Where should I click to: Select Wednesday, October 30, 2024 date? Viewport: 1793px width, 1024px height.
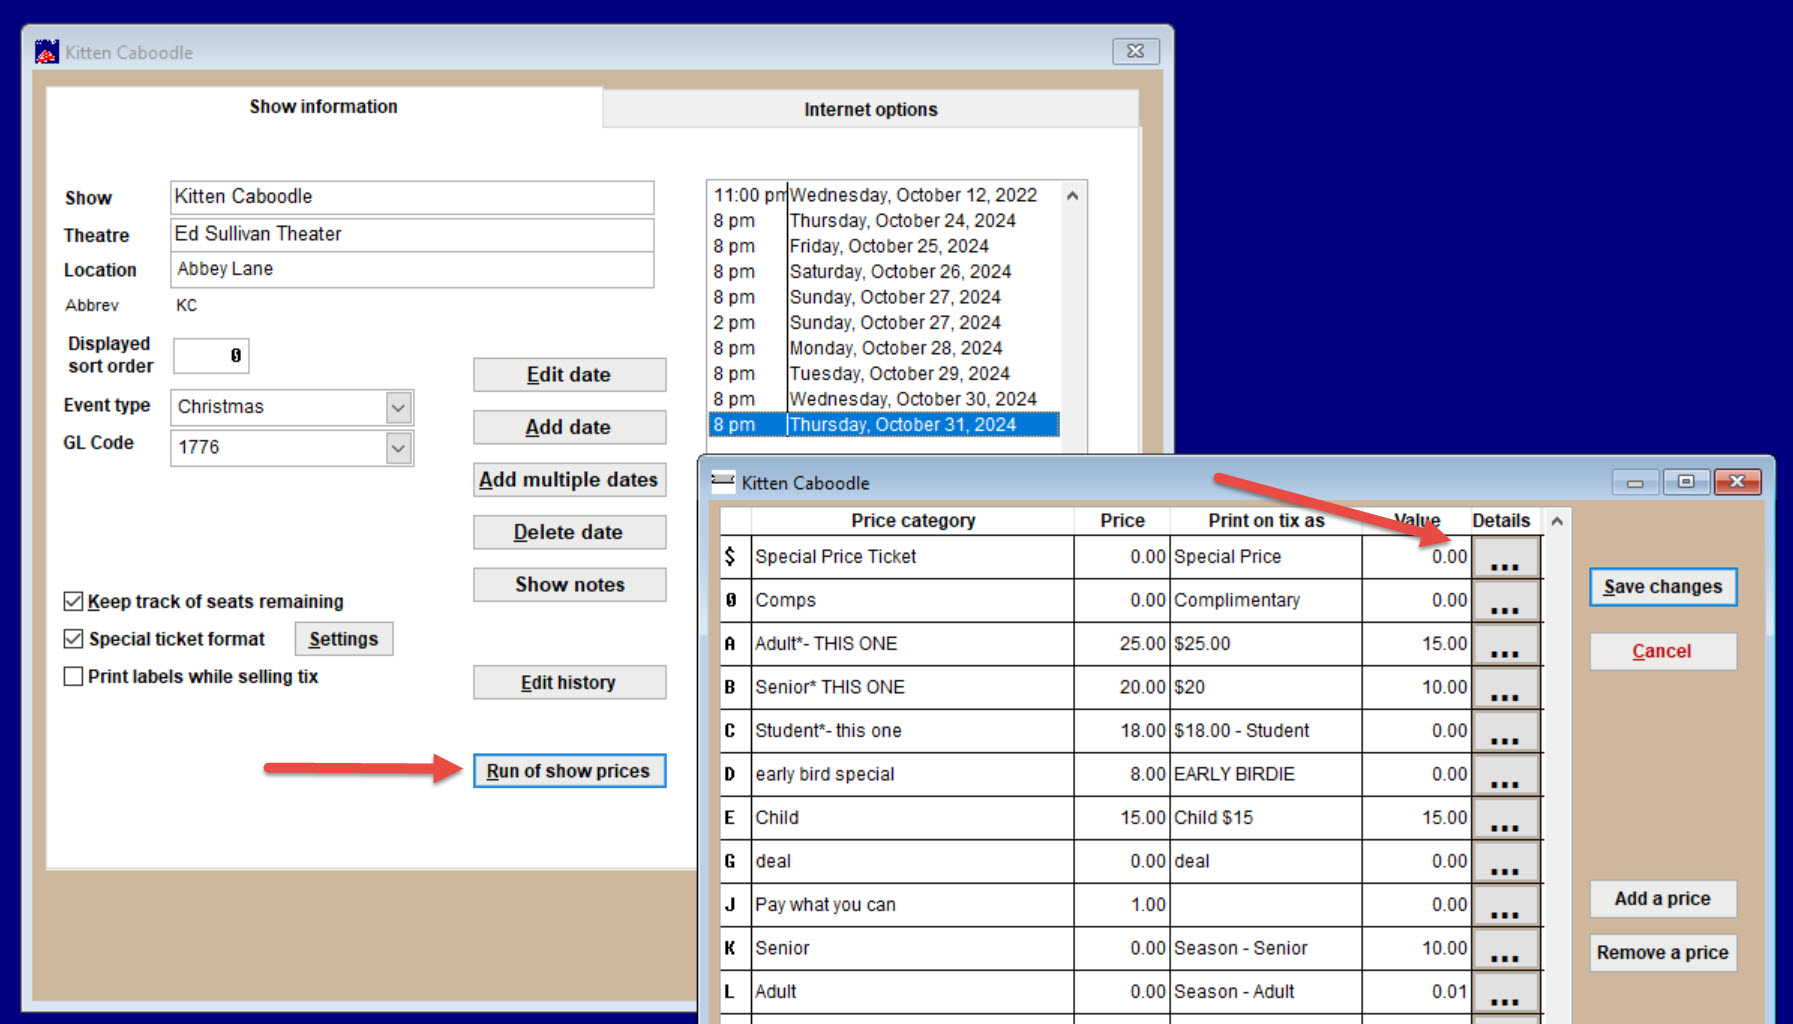pyautogui.click(x=884, y=399)
